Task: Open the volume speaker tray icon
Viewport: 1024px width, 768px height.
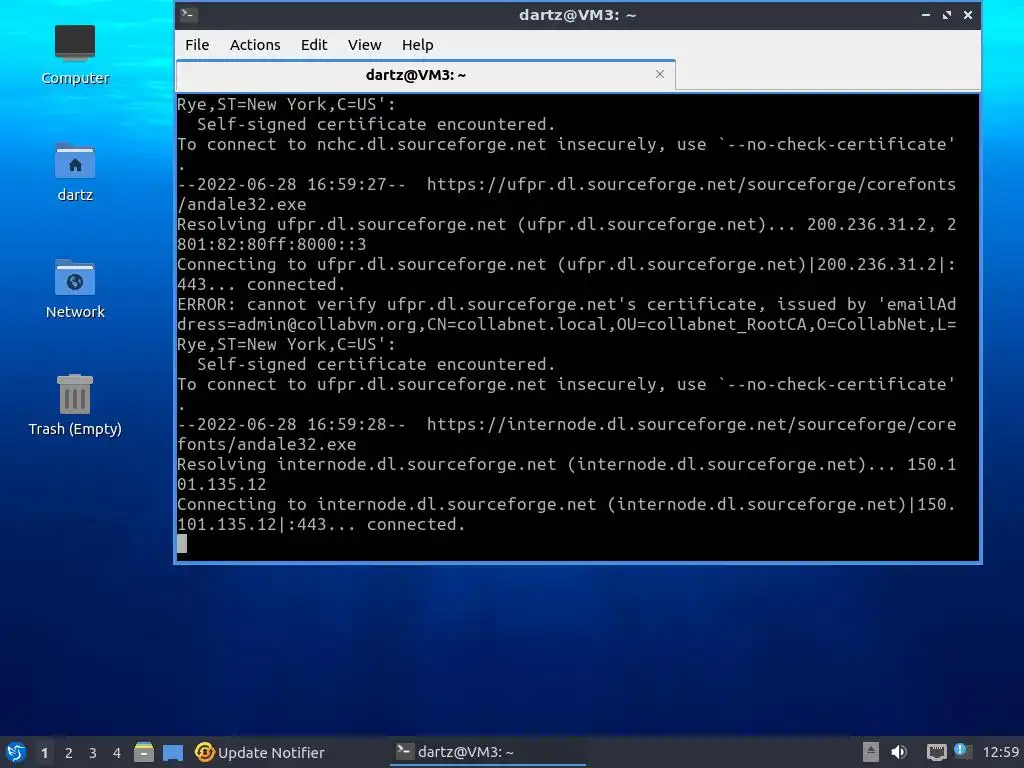Action: [899, 752]
